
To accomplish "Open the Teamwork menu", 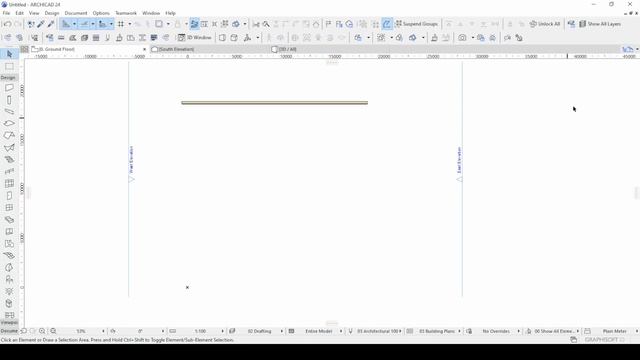I will 126,13.
